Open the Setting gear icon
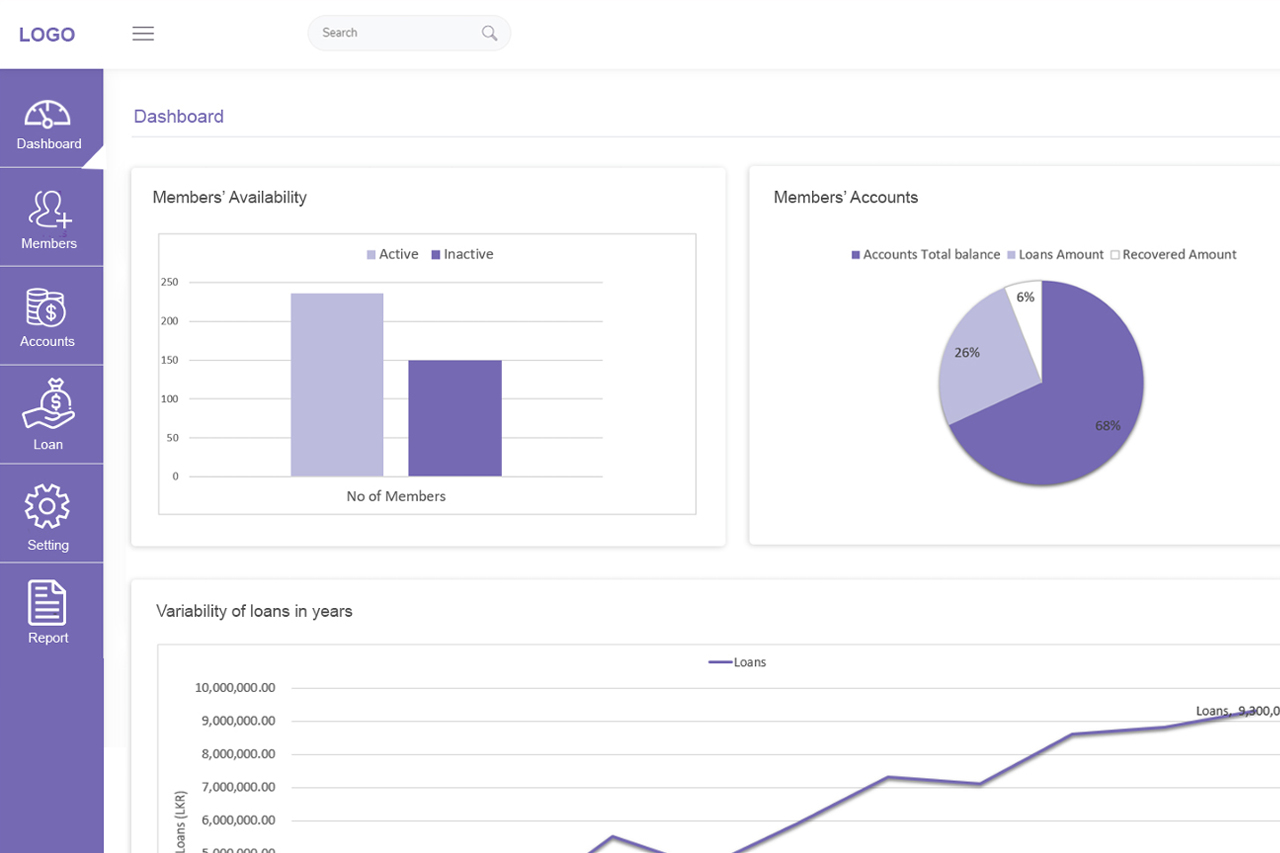The image size is (1280, 853). 47,507
